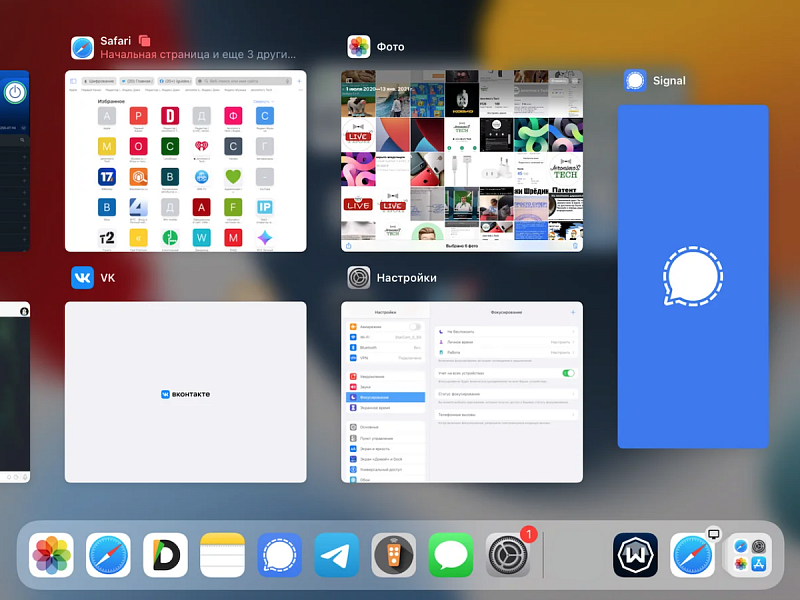Launch Signal from the dock
This screenshot has width=800, height=600.
(280, 554)
